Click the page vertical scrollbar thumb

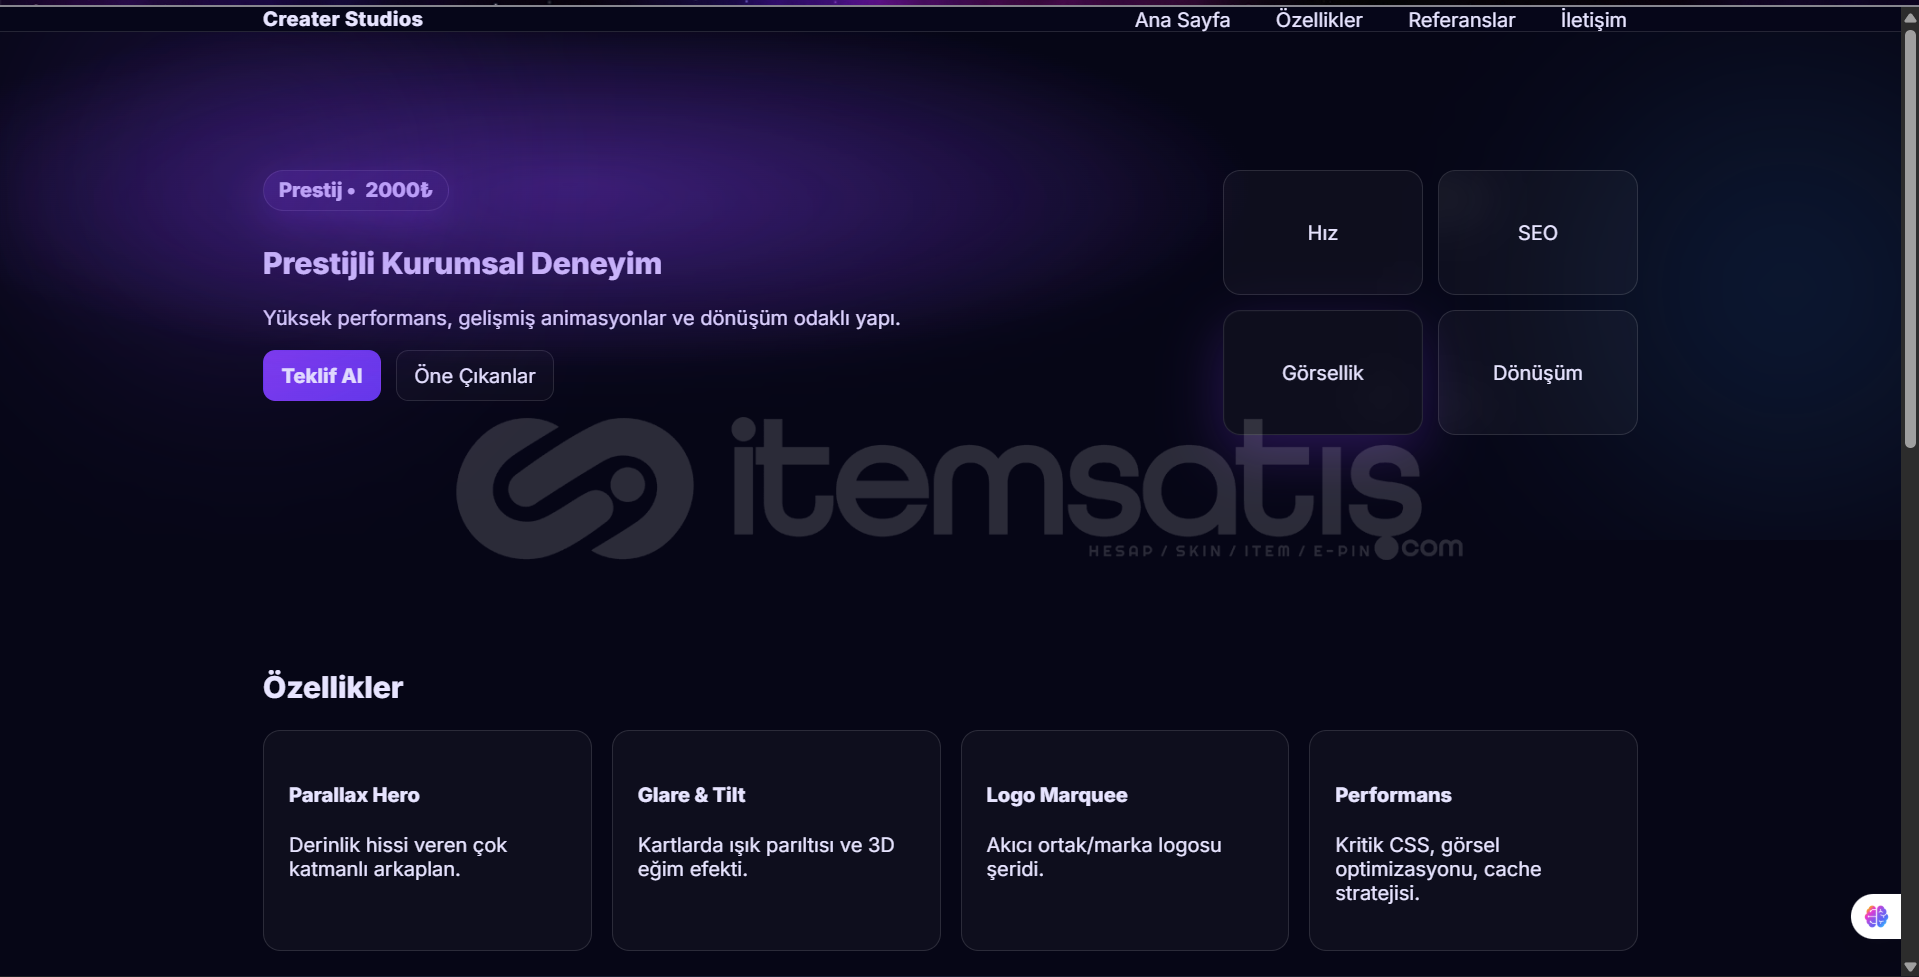tap(1910, 238)
